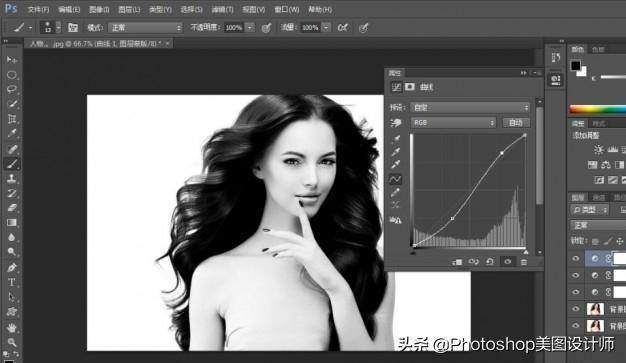Select the Clone Stamp tool
The image size is (626, 363).
pyautogui.click(x=12, y=179)
